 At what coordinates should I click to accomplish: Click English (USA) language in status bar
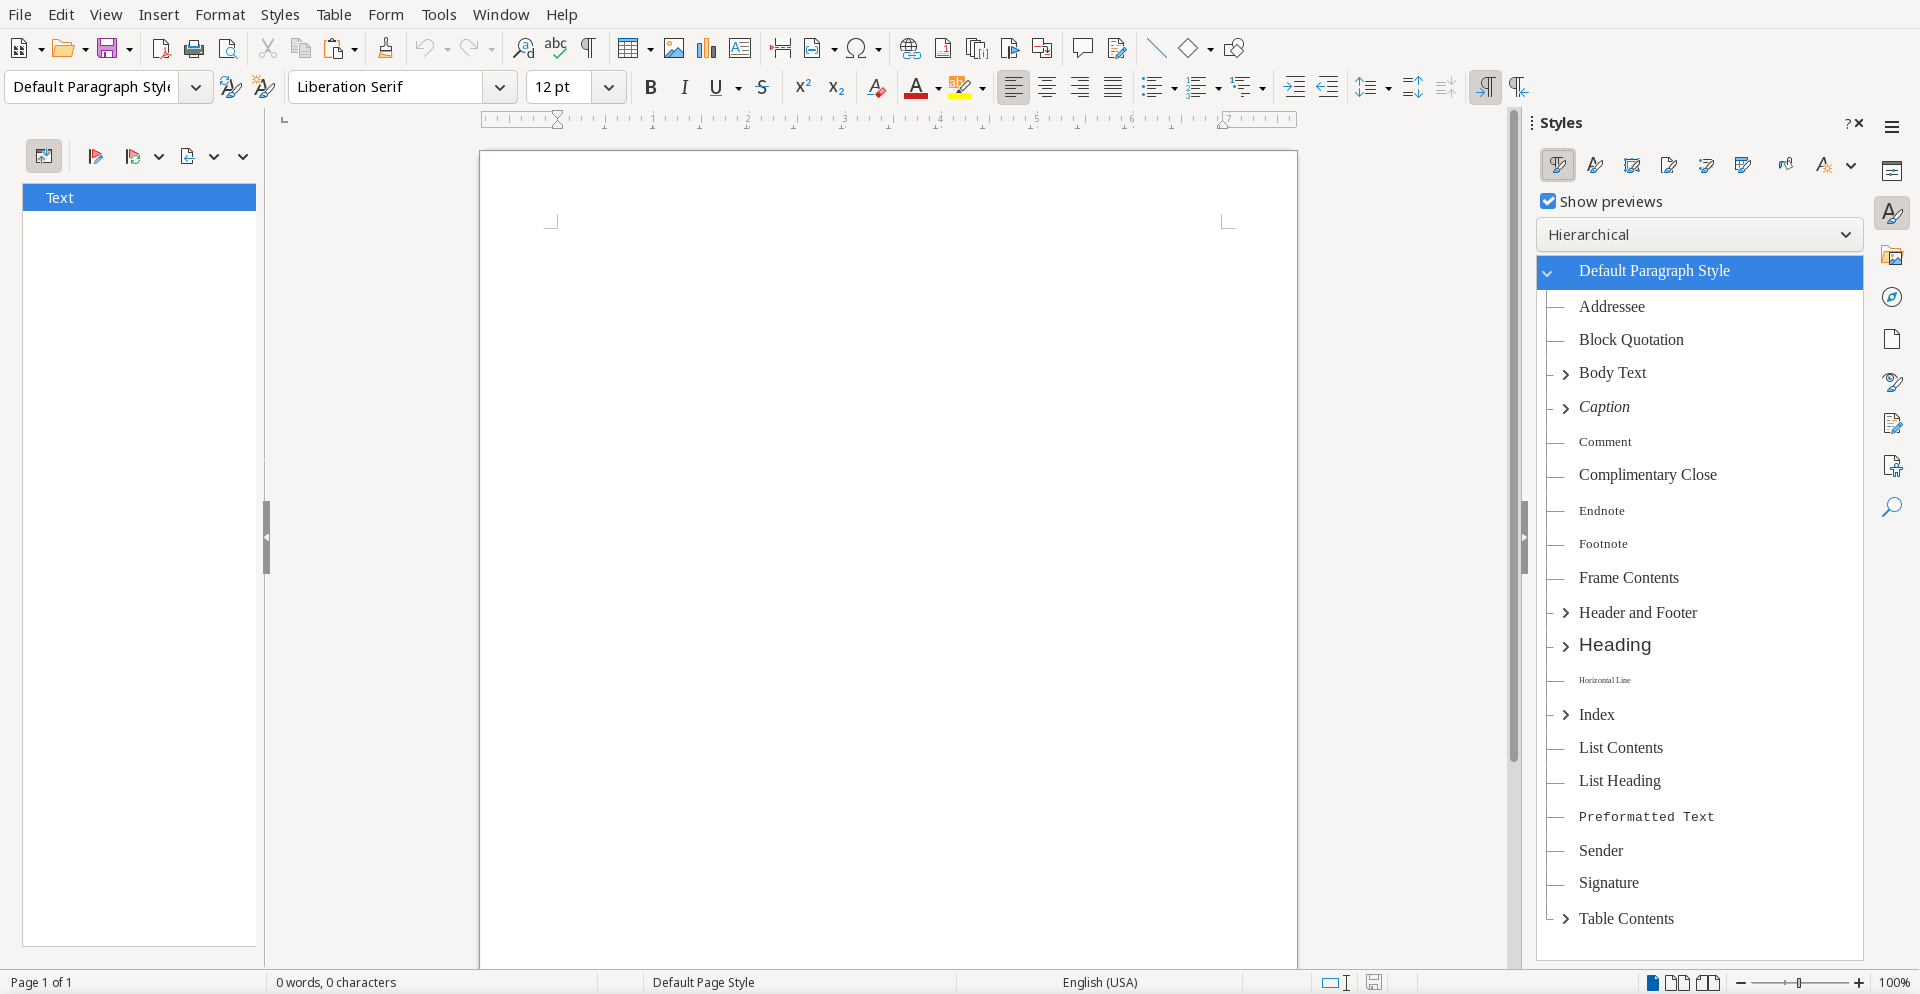point(1100,983)
